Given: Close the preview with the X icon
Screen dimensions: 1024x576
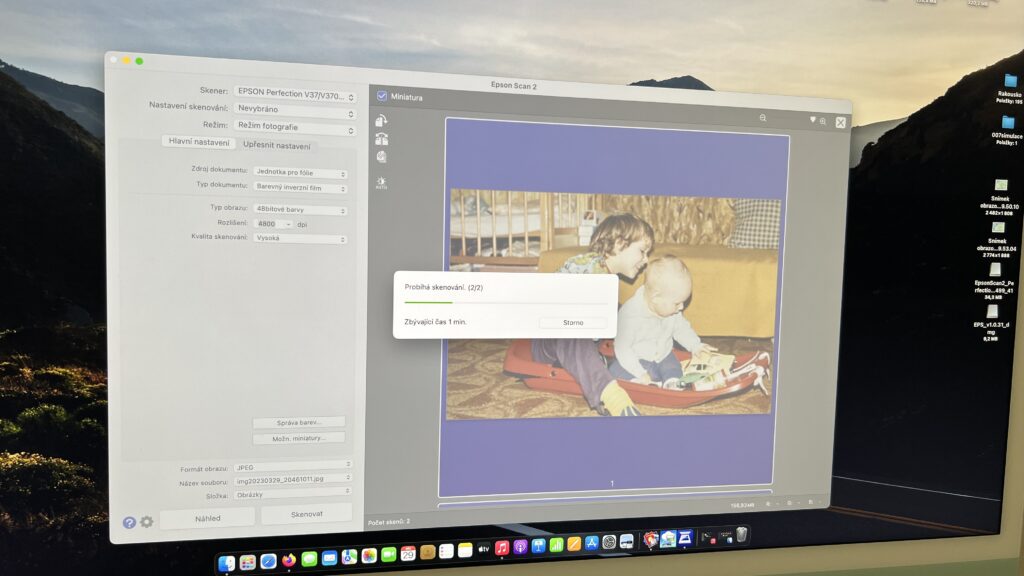Looking at the screenshot, I should [840, 123].
